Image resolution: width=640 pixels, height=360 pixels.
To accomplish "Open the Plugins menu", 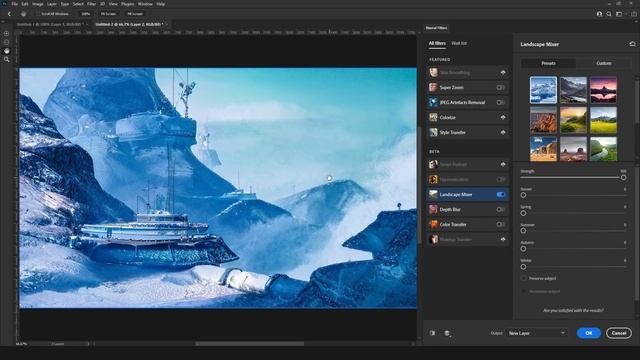I will [127, 4].
